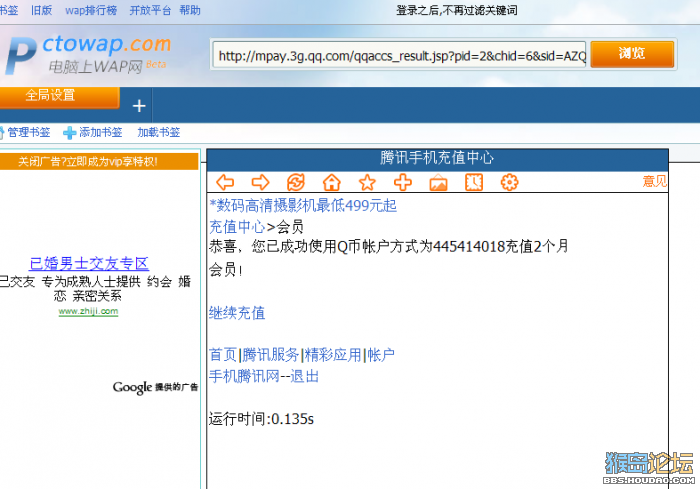700x489 pixels.
Task: Open the www.zhiji.com ad link
Action: 88,311
